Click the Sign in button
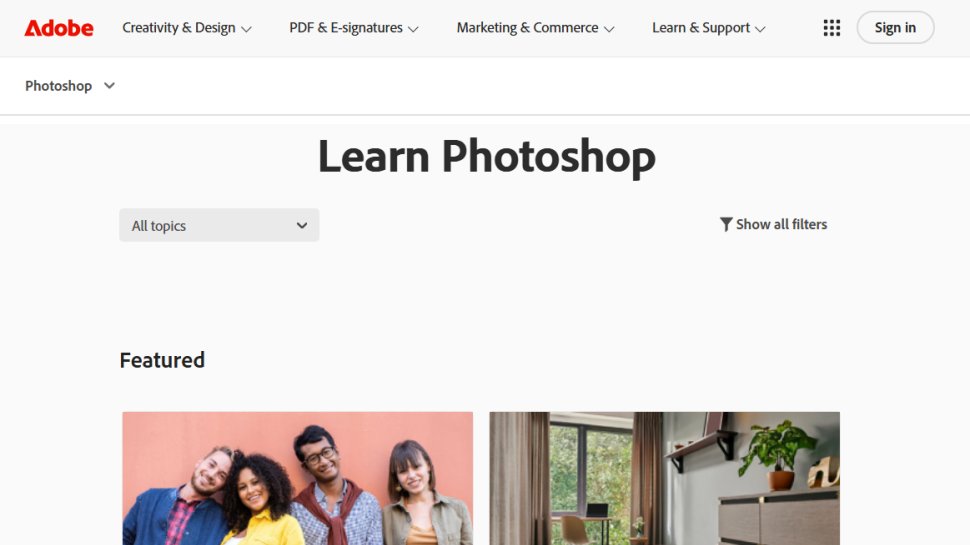This screenshot has height=545, width=970. click(x=895, y=27)
